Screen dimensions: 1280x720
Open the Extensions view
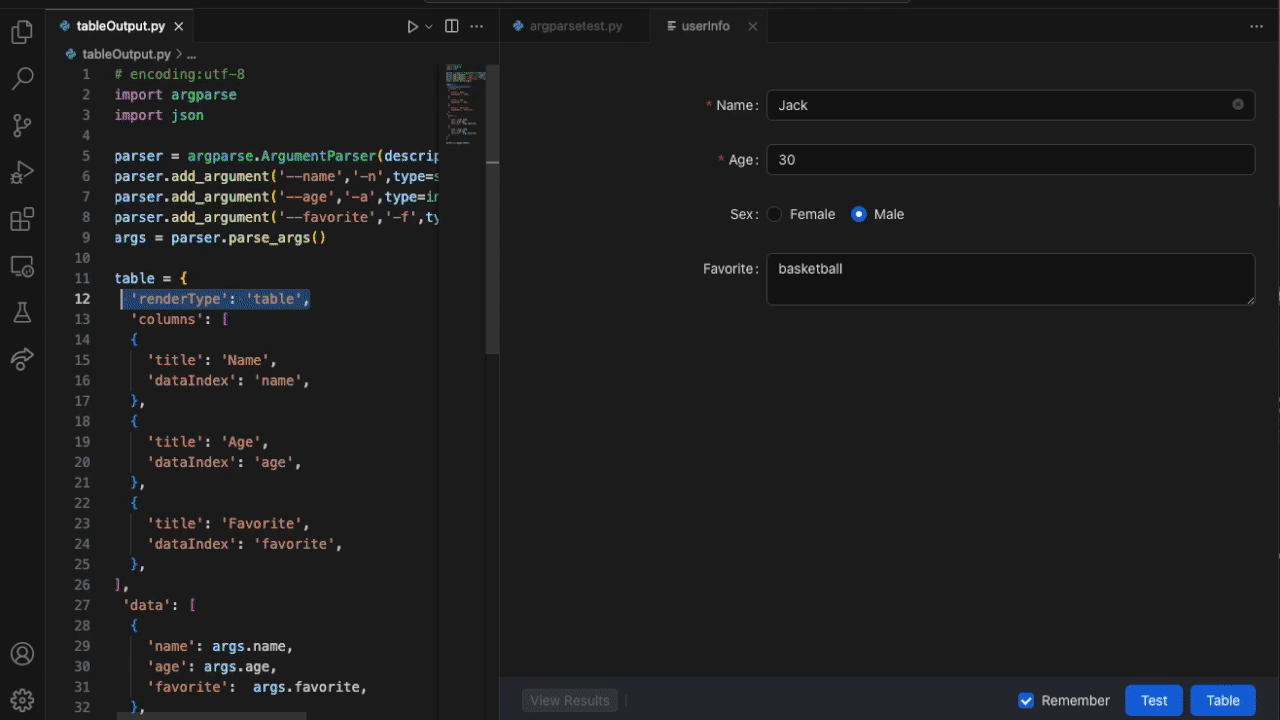pyautogui.click(x=22, y=219)
